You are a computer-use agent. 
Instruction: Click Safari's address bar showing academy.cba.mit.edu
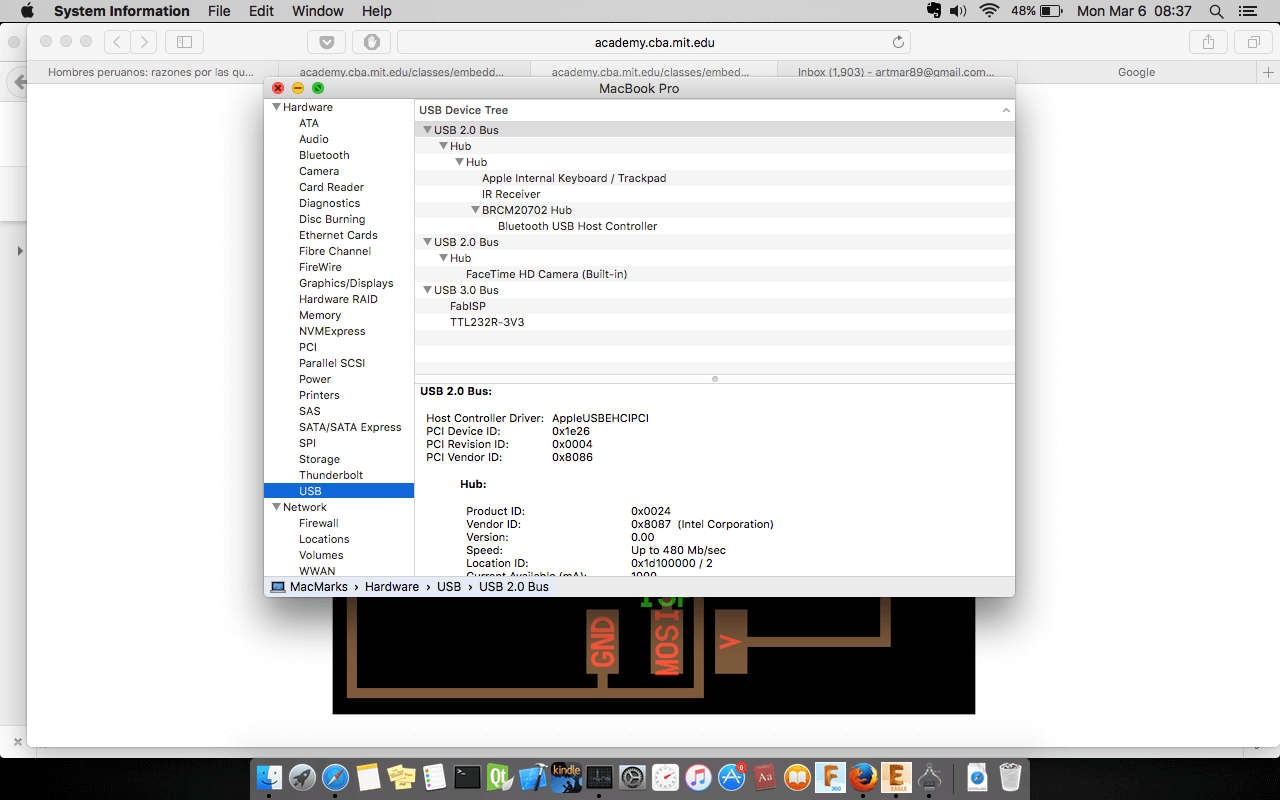(654, 42)
